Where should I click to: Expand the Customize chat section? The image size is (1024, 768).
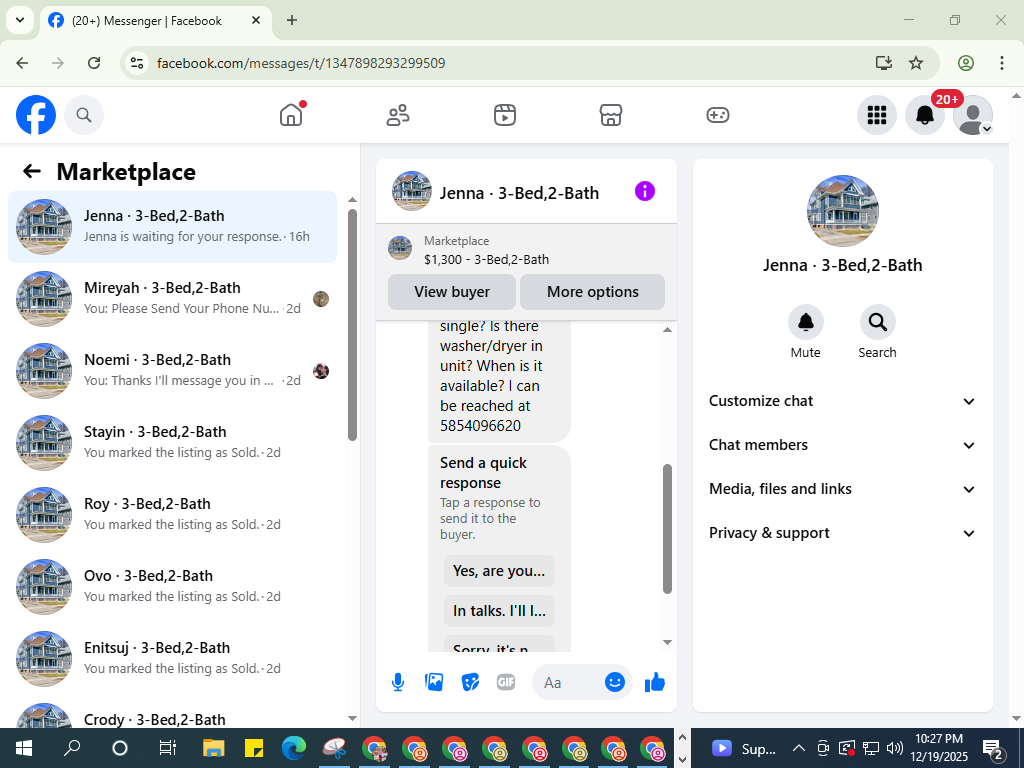(842, 401)
